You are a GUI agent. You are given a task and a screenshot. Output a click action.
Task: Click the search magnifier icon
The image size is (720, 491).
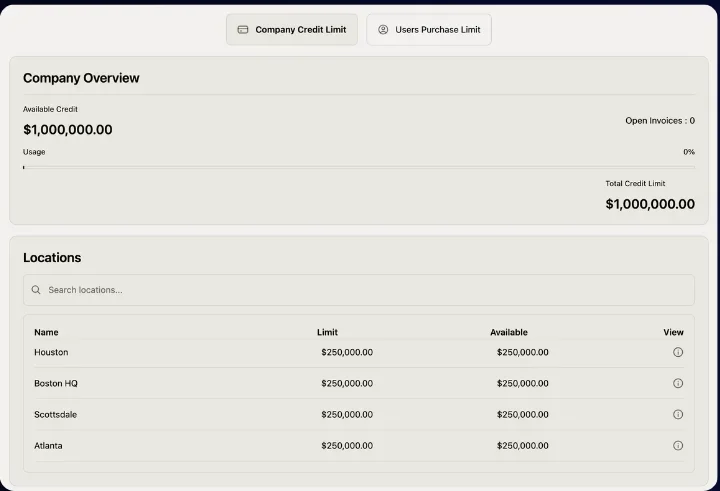click(x=36, y=290)
